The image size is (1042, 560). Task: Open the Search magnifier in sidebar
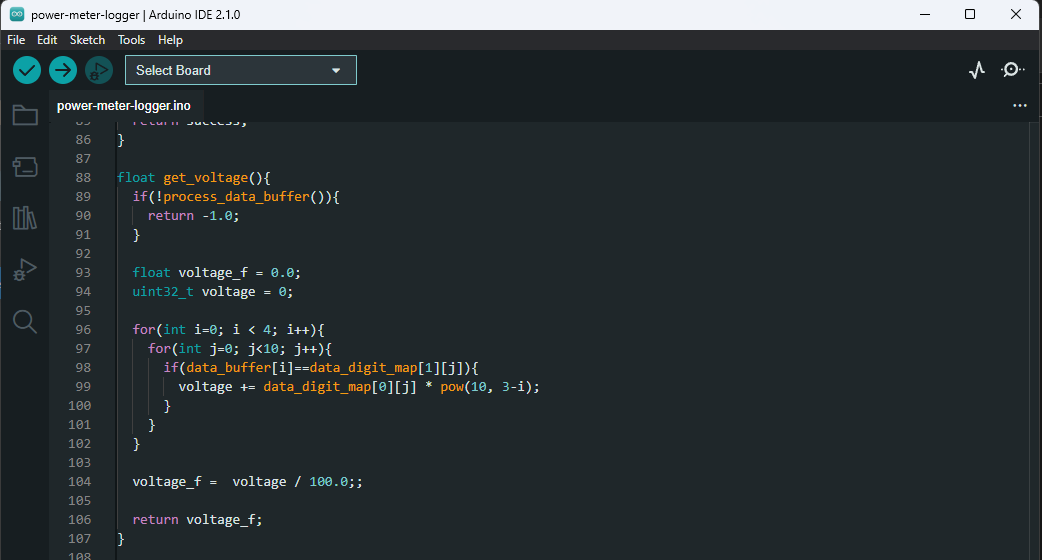[25, 321]
